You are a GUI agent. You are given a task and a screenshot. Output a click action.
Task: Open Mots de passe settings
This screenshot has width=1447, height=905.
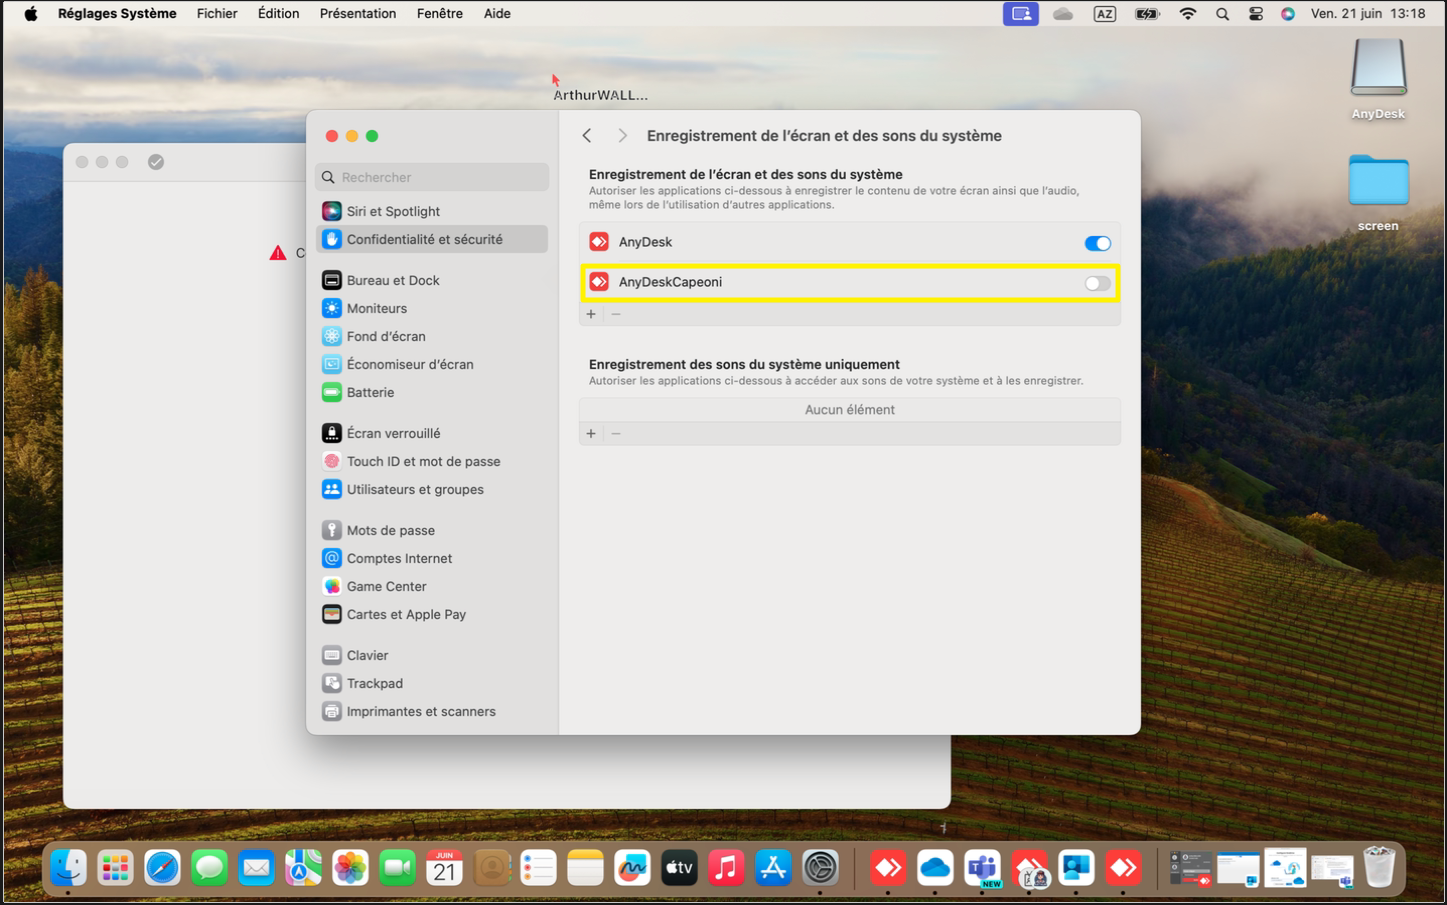pos(432,530)
